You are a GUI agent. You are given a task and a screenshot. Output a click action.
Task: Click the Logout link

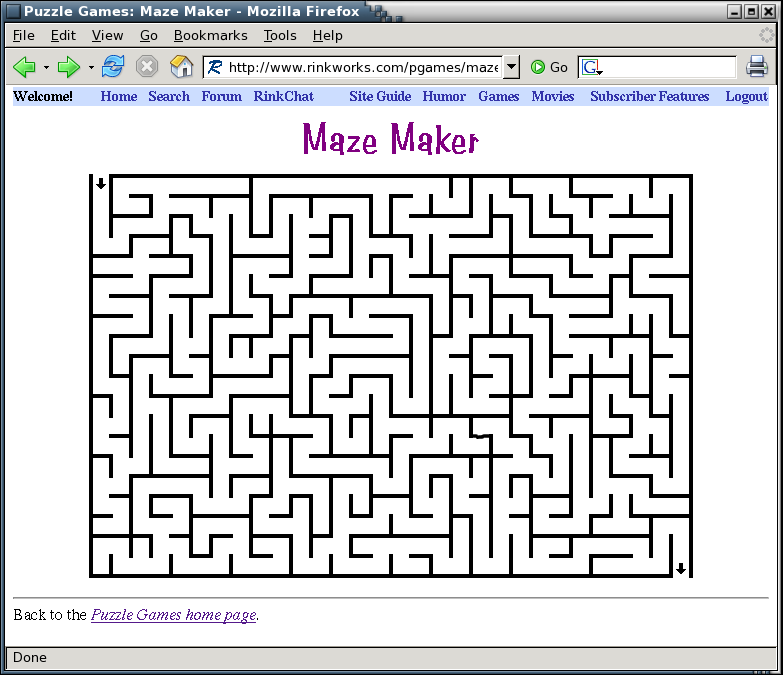[x=746, y=96]
